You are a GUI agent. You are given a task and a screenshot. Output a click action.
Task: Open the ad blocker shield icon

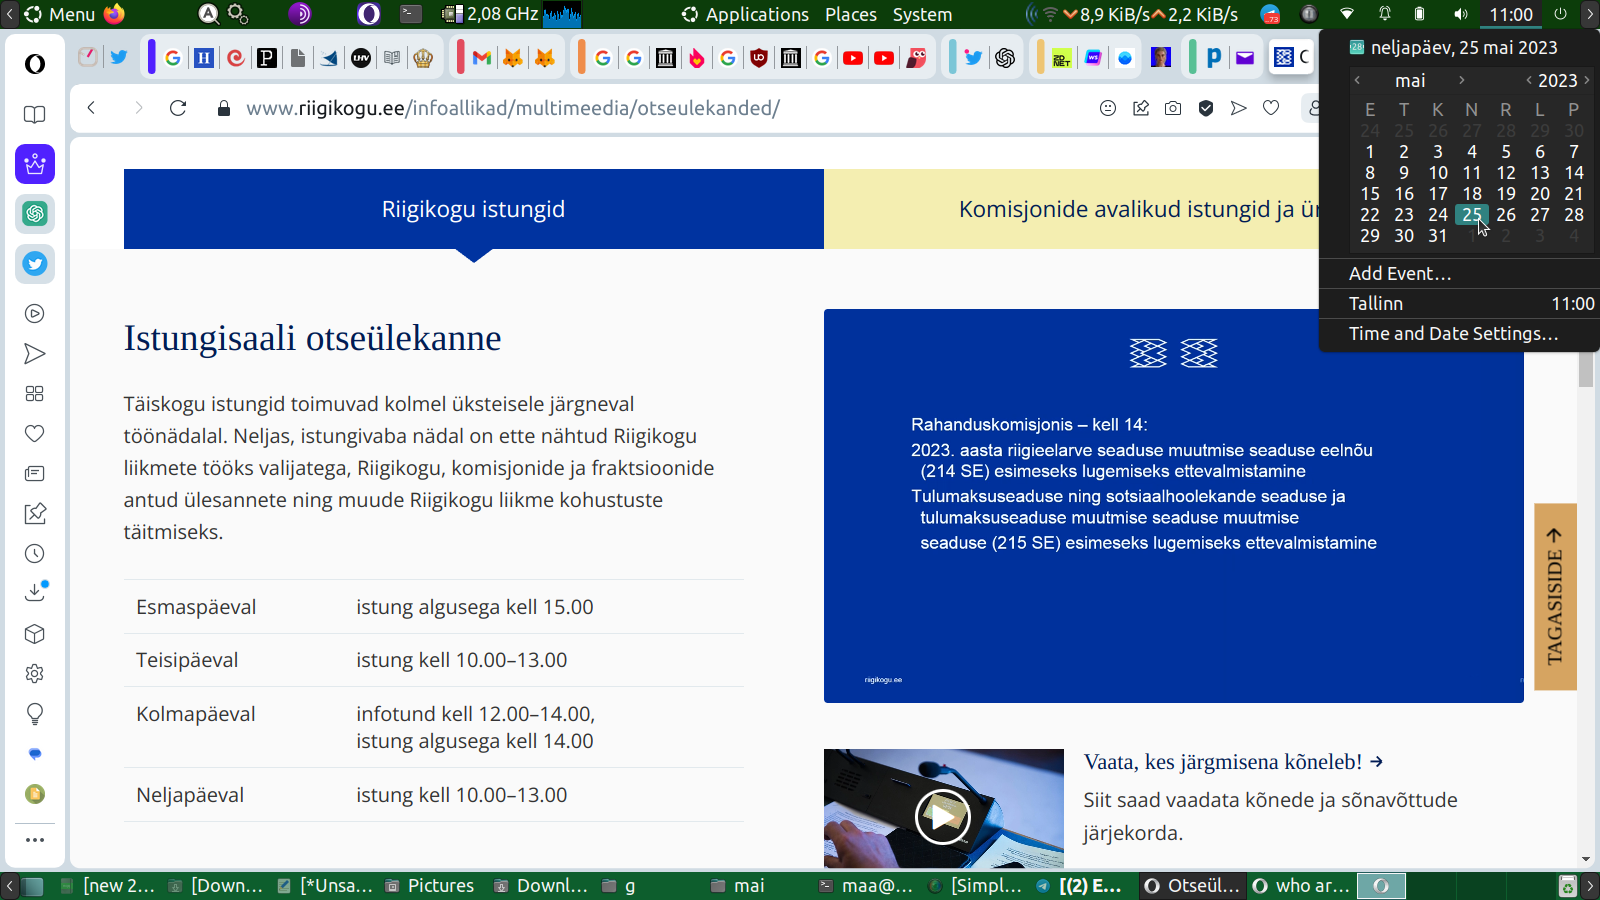pyautogui.click(x=1206, y=108)
